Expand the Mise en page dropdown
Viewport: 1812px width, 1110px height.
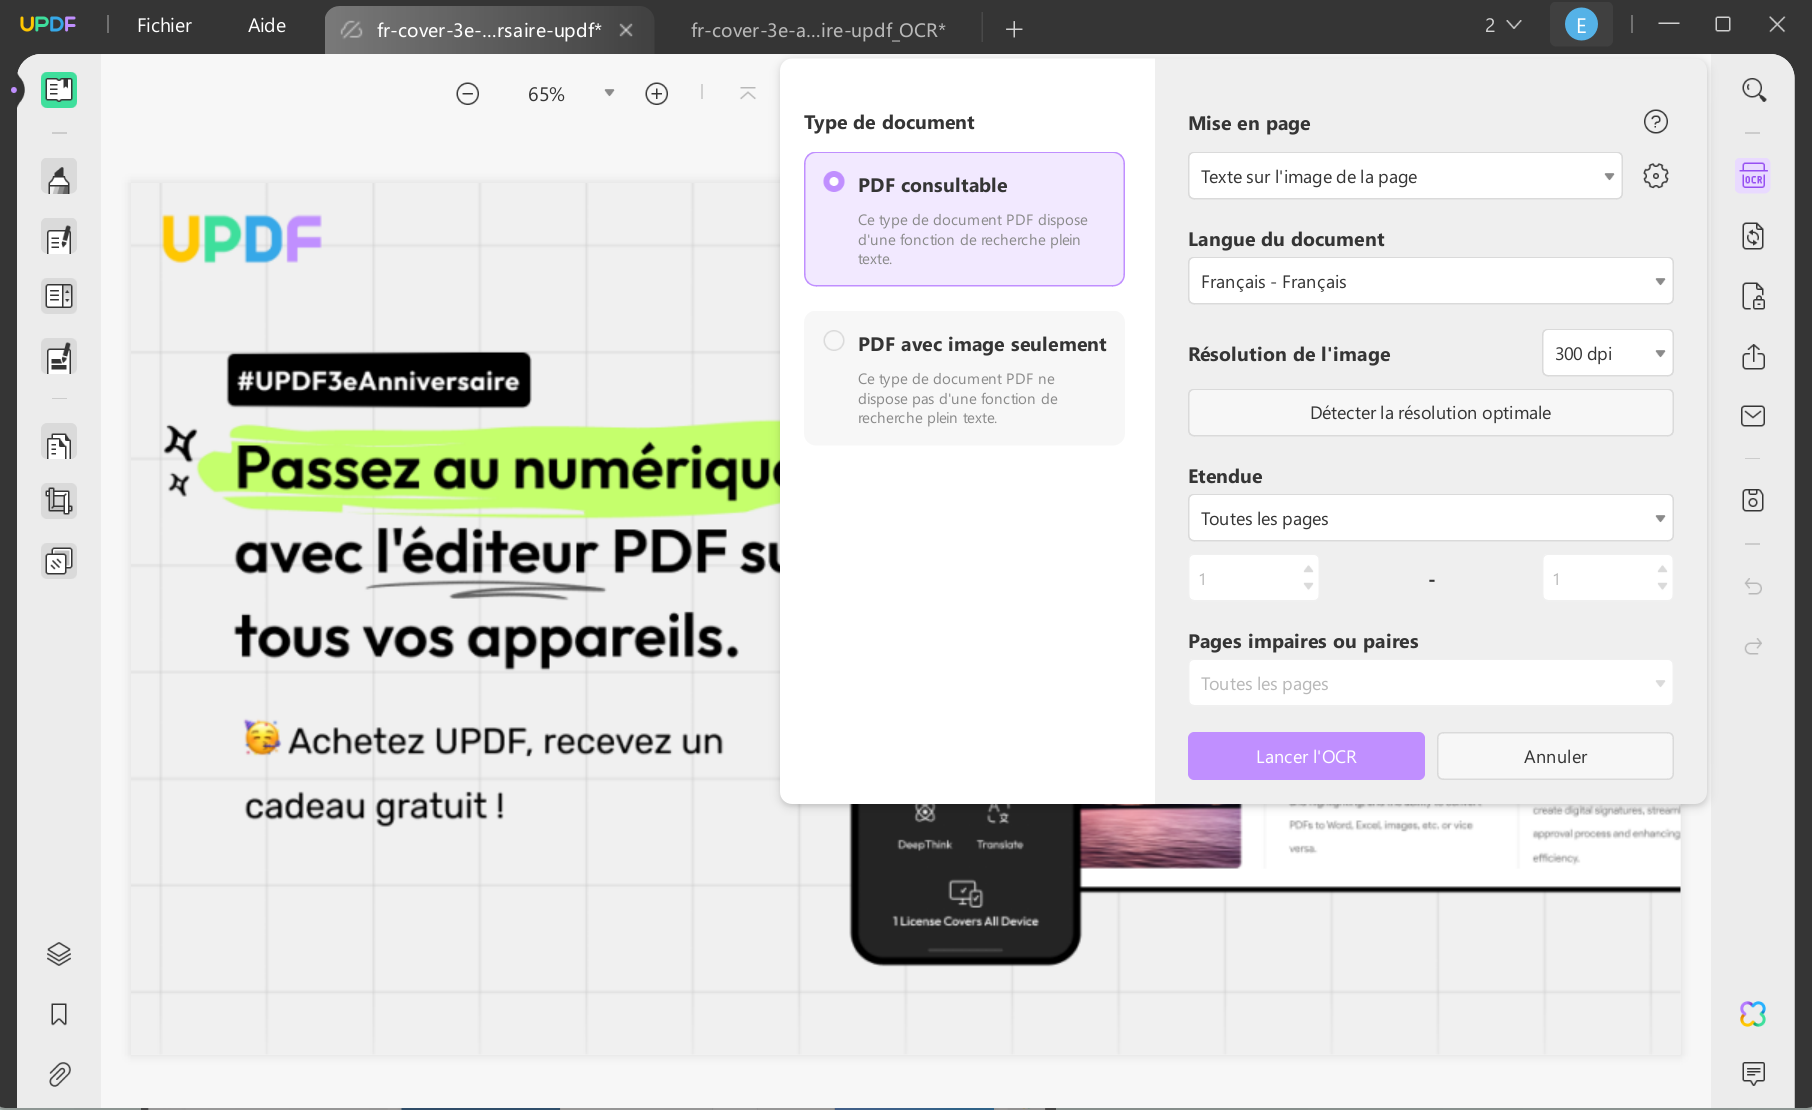pos(1405,176)
